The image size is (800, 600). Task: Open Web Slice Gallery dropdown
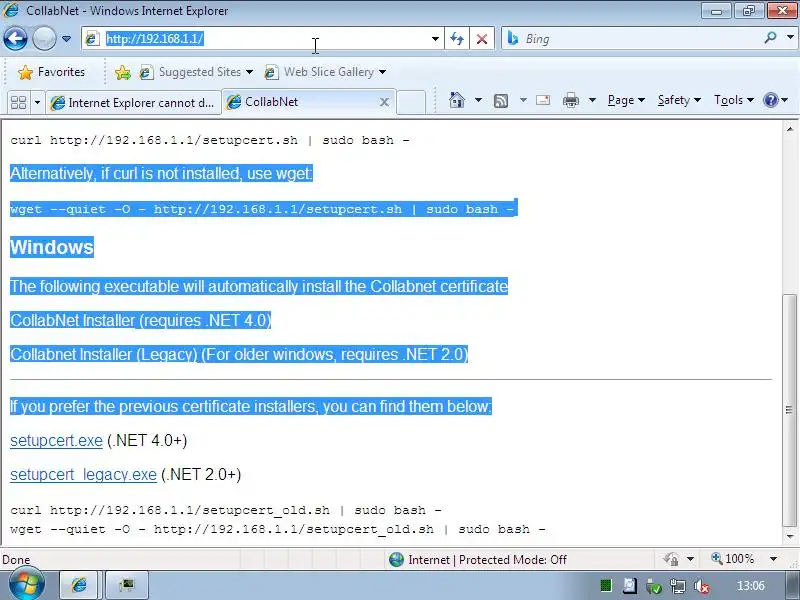tap(325, 72)
